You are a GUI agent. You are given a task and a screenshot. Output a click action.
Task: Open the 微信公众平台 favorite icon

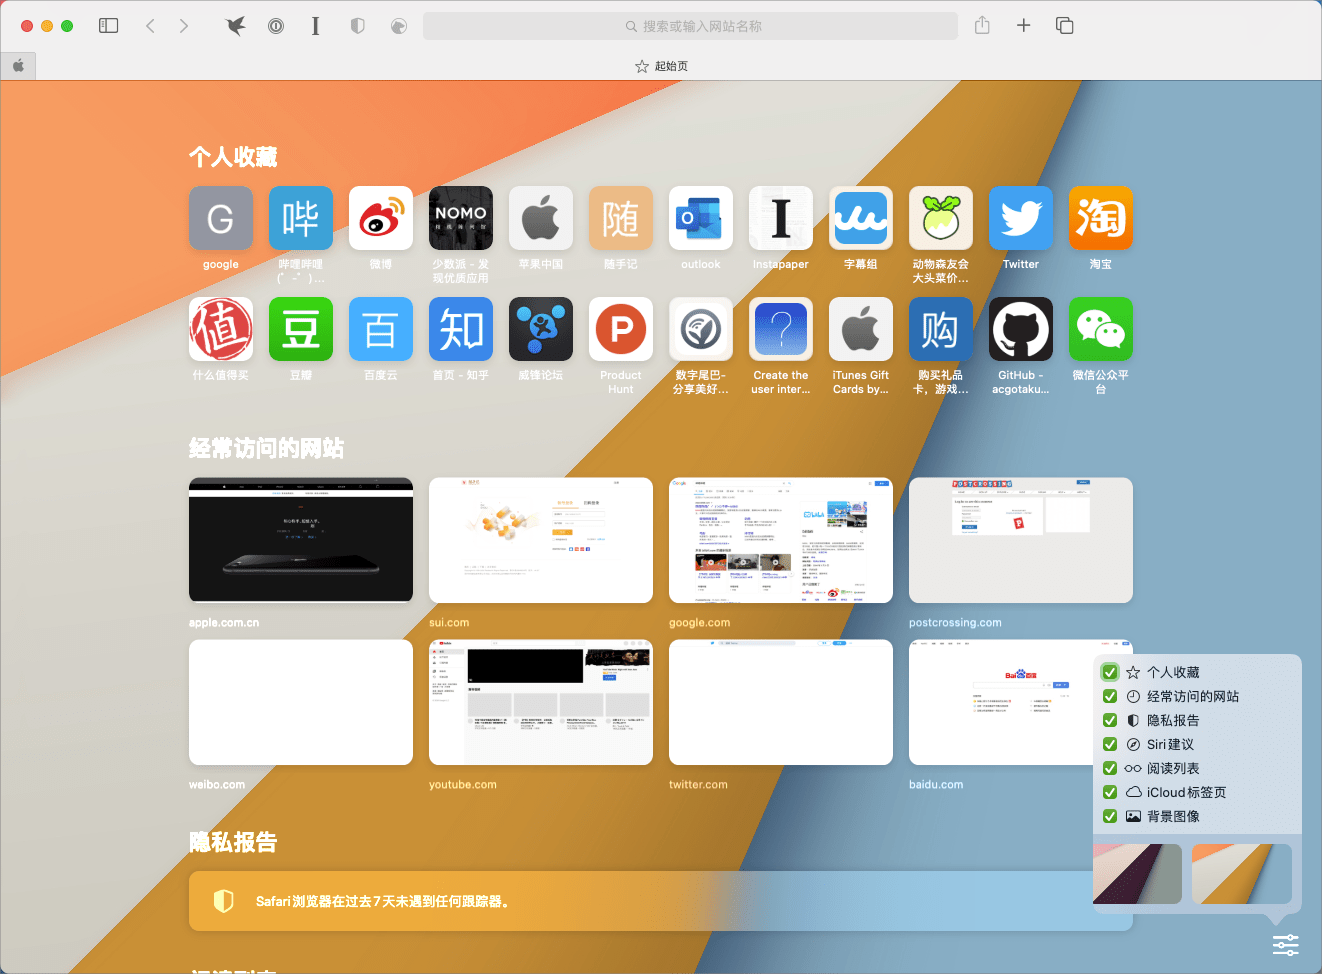[x=1101, y=329]
